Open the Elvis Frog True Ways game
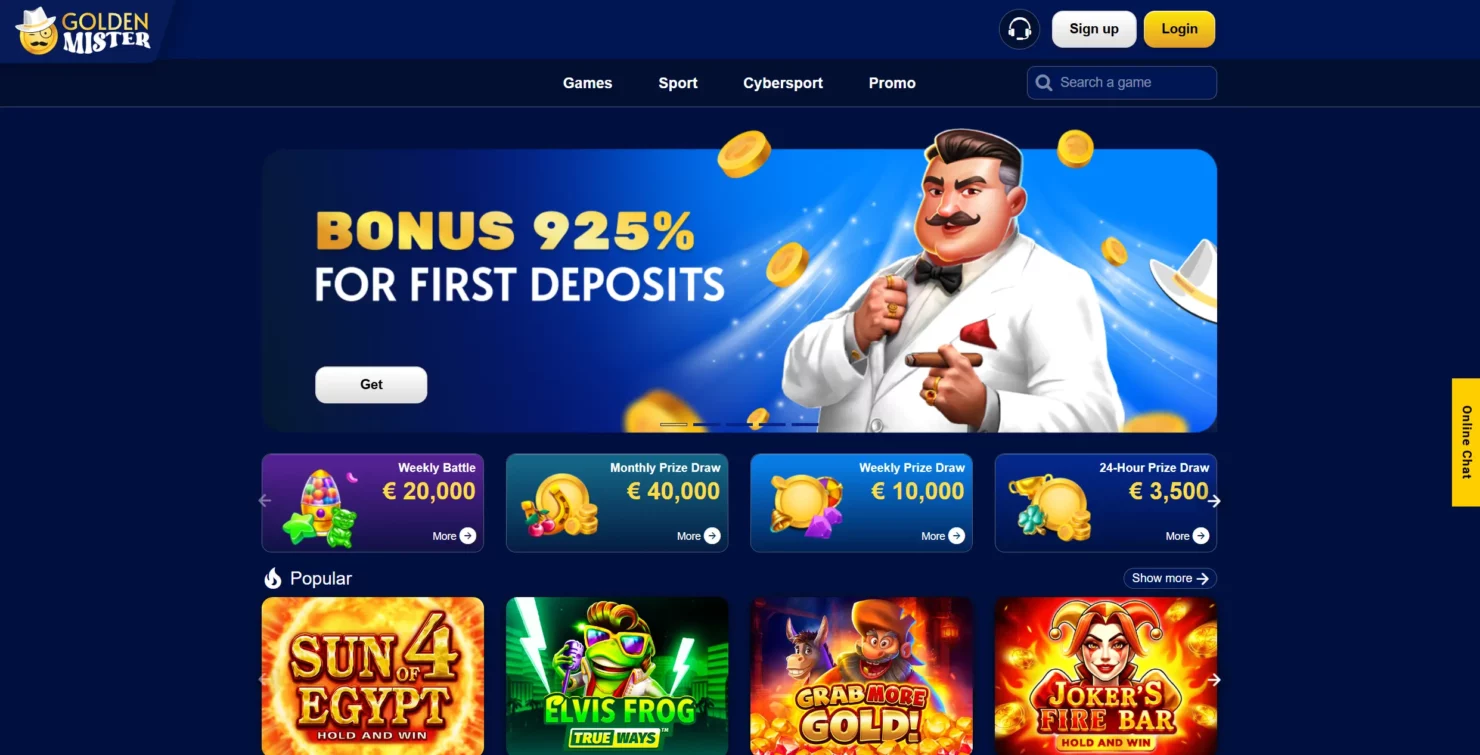1480x755 pixels. tap(617, 676)
